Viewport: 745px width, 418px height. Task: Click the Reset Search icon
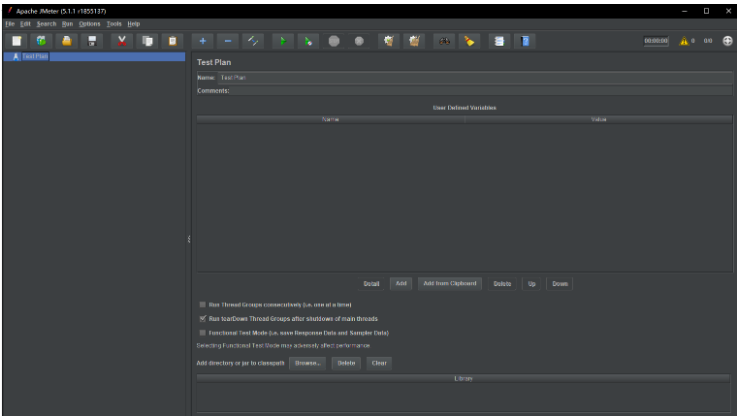tap(469, 41)
